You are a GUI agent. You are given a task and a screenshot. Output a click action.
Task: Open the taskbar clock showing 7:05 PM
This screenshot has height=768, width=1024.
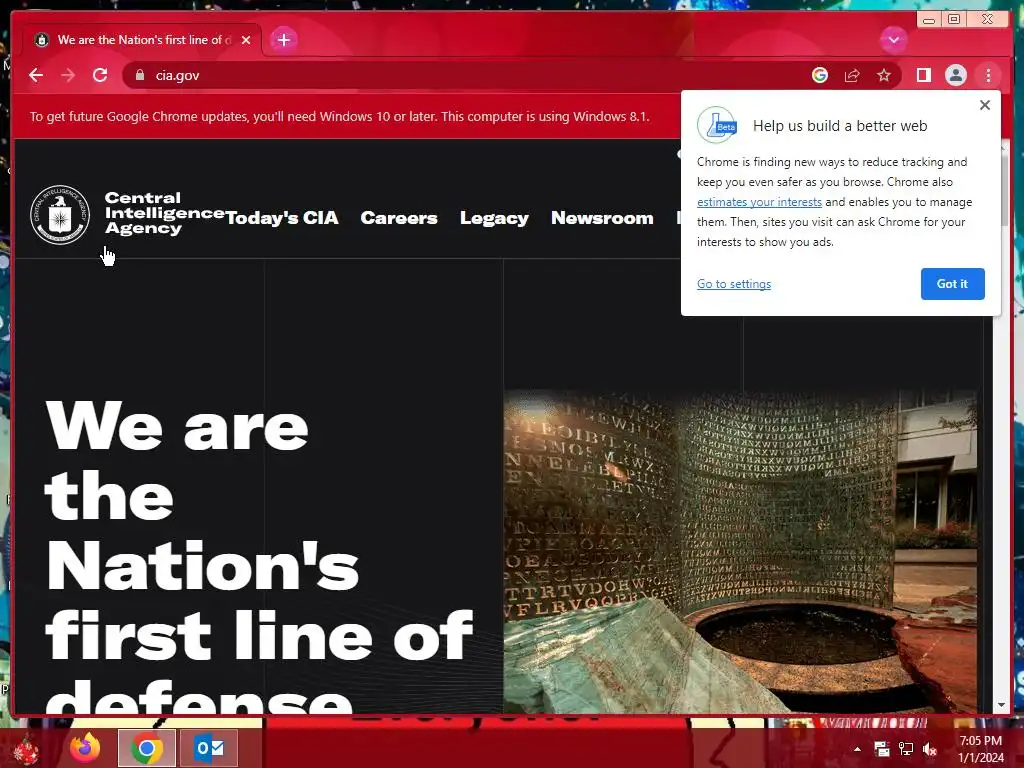point(981,749)
